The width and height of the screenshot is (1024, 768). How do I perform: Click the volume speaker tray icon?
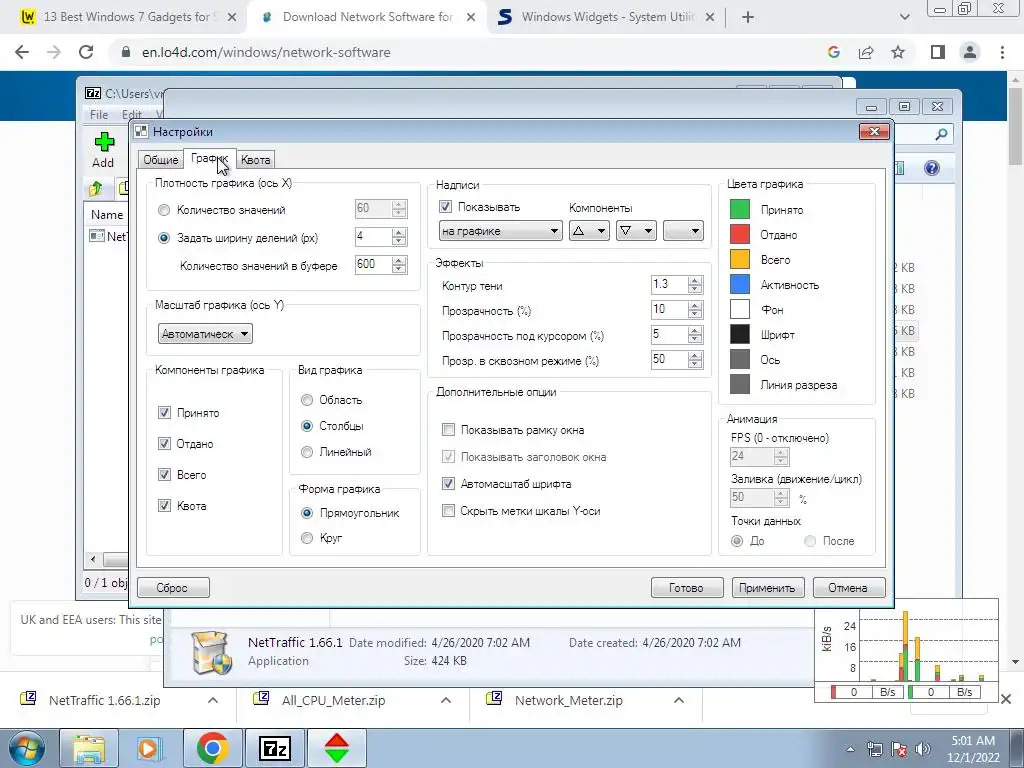[x=923, y=748]
